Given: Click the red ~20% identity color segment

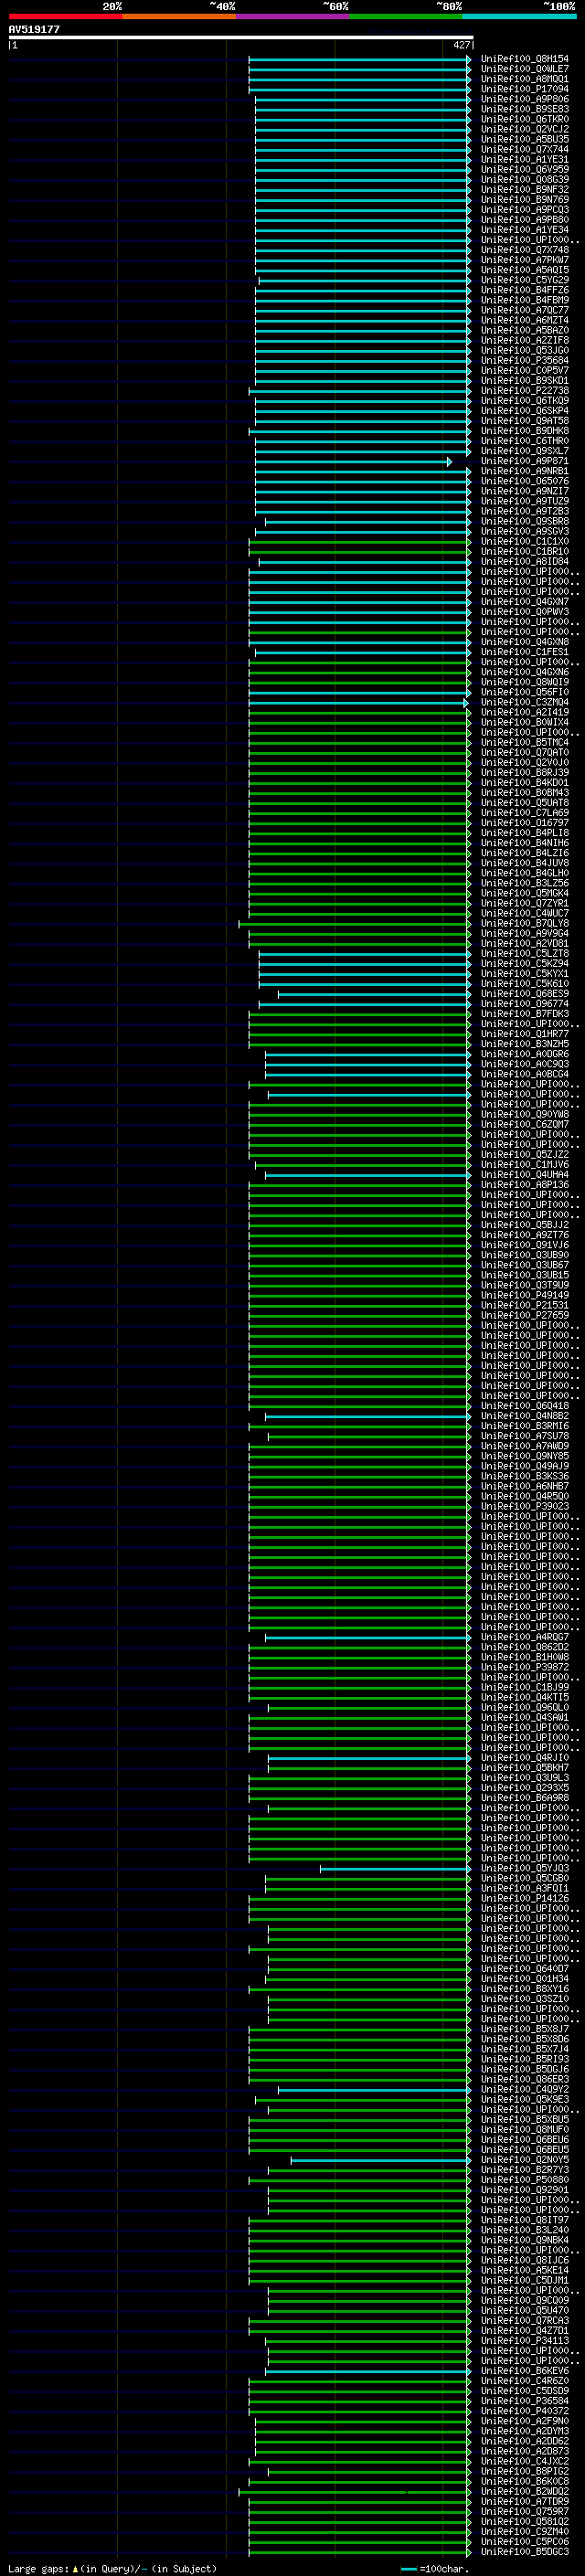Looking at the screenshot, I should click(65, 16).
